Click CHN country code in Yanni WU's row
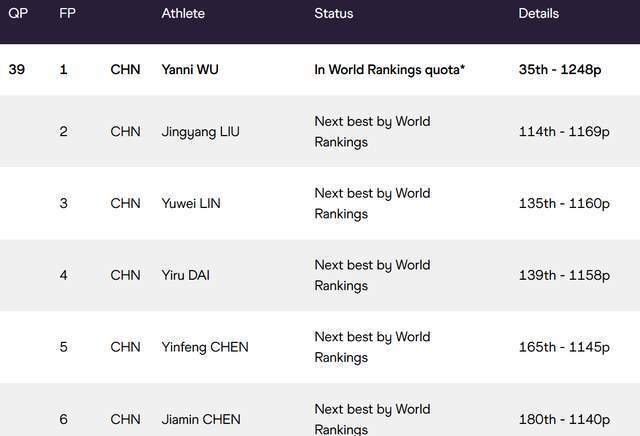 pos(125,70)
